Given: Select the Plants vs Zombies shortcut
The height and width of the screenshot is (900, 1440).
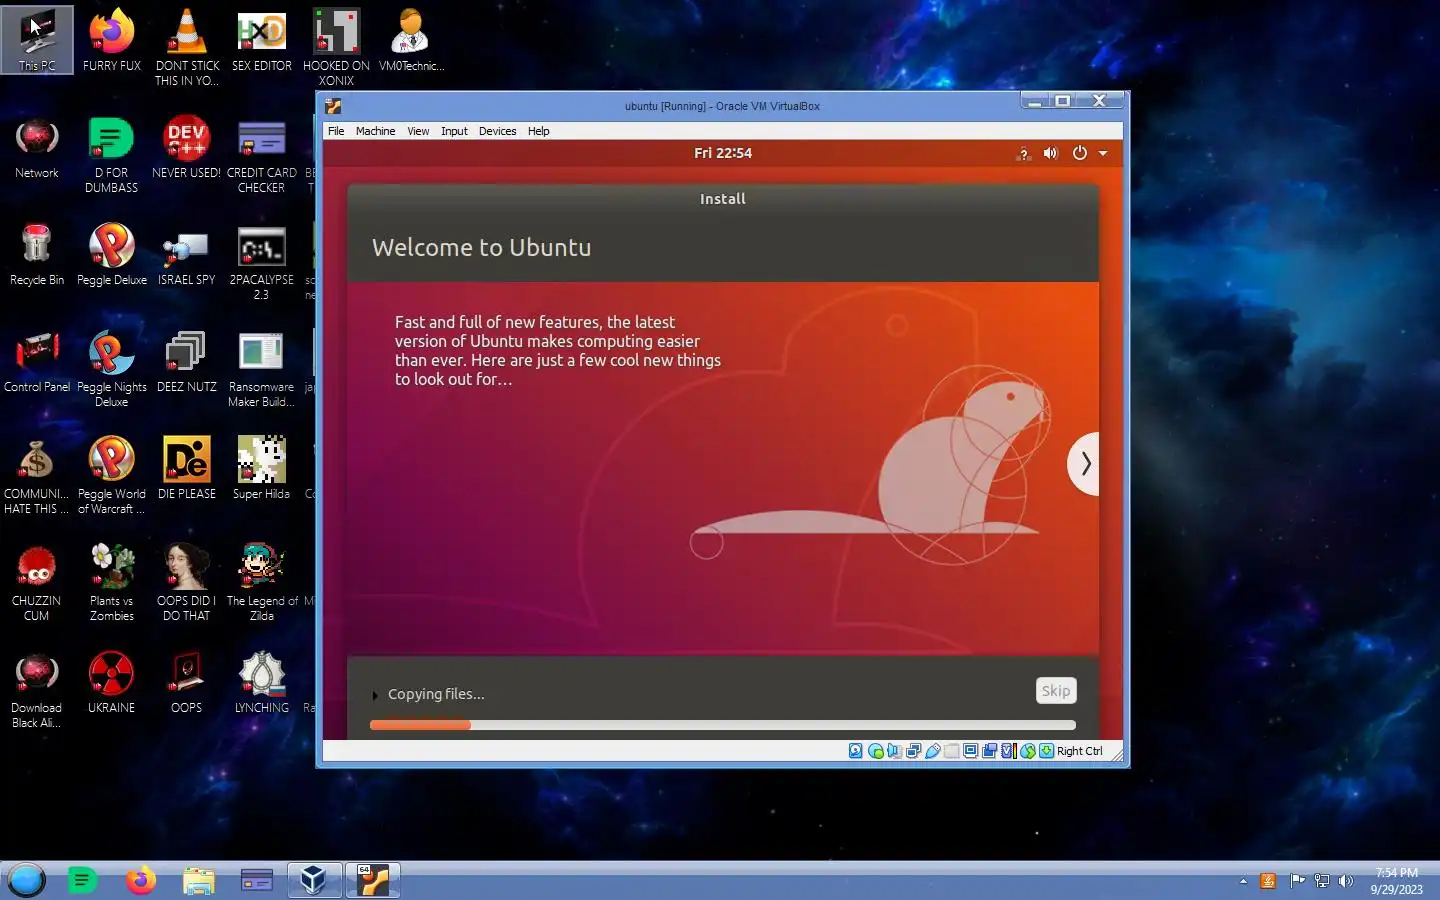Looking at the screenshot, I should (x=112, y=583).
